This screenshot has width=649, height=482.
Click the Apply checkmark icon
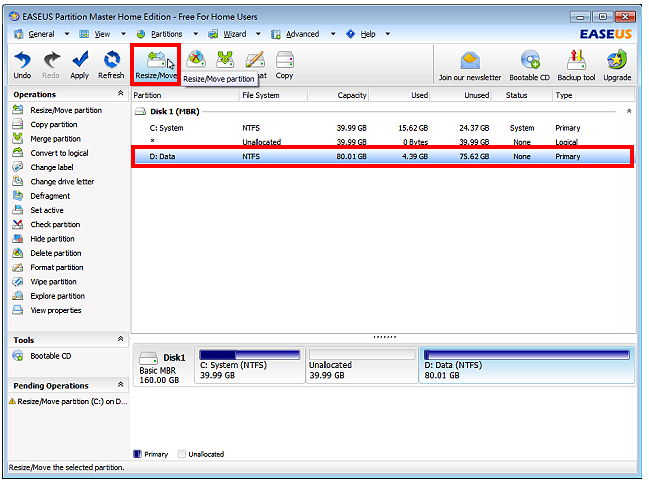(x=80, y=60)
